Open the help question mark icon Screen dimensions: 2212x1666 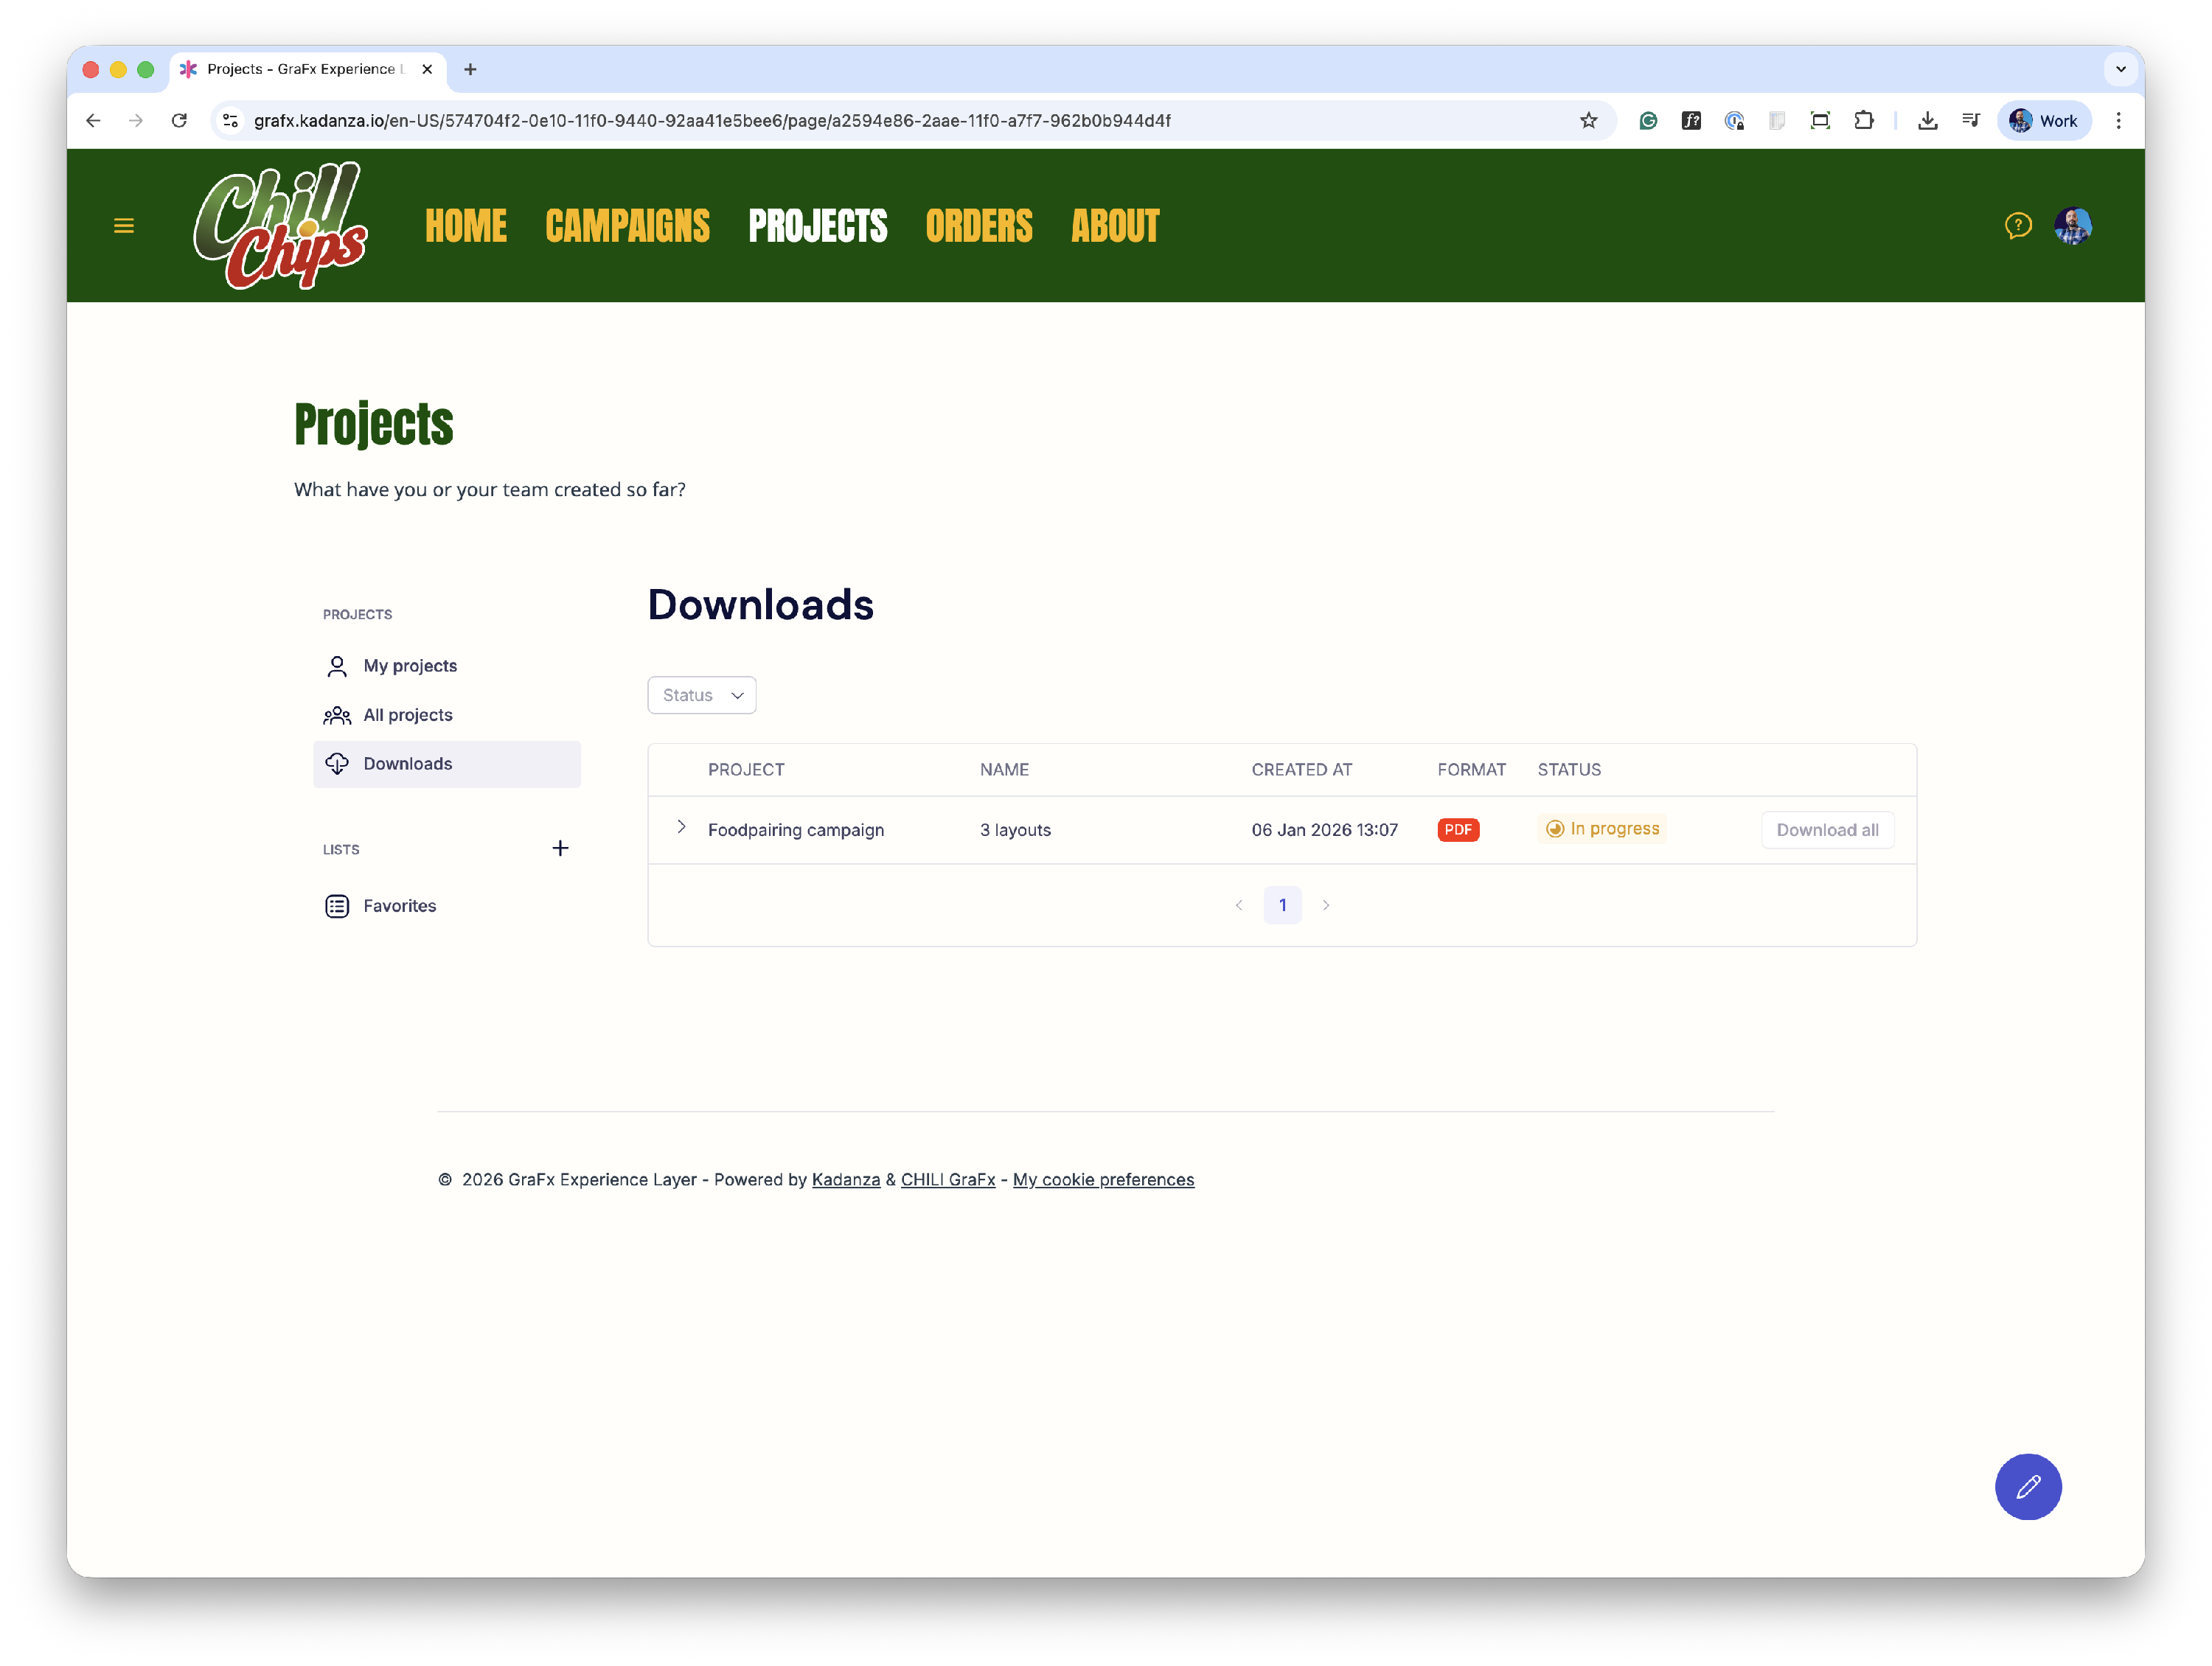pos(2018,226)
